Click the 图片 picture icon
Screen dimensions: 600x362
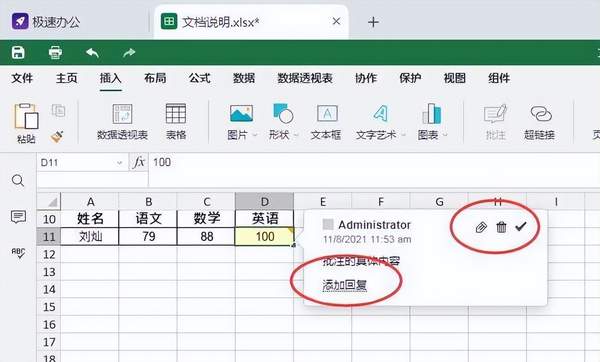241,114
